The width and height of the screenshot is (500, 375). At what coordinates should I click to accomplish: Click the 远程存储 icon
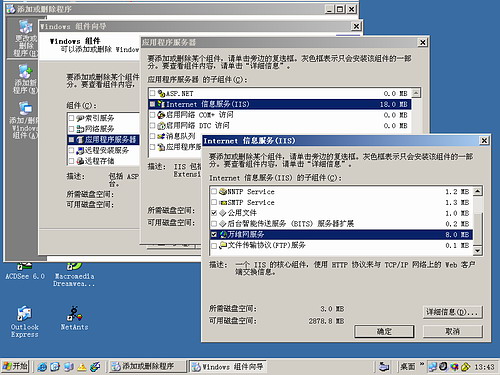(x=80, y=161)
